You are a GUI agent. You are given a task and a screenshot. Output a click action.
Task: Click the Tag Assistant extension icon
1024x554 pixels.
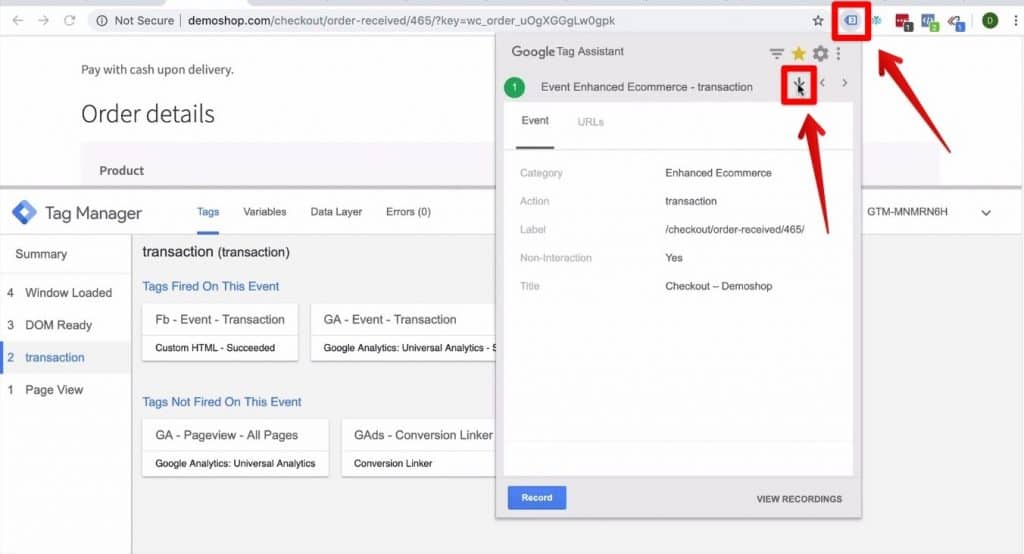850,20
